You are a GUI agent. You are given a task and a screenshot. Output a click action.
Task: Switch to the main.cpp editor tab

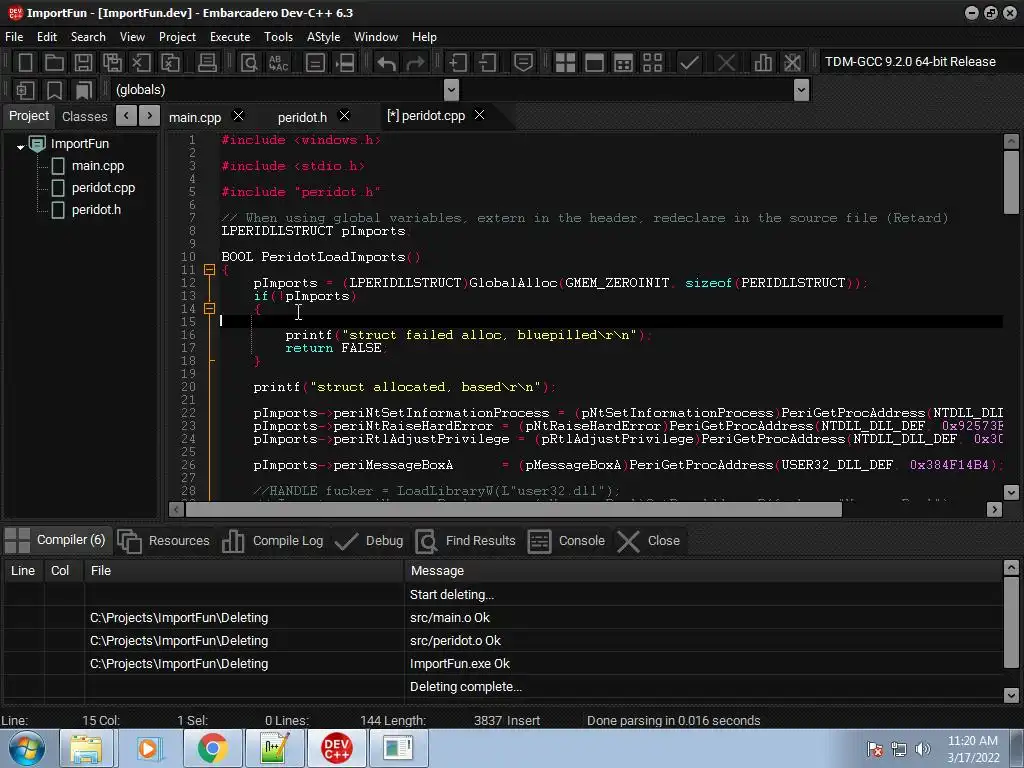click(195, 117)
